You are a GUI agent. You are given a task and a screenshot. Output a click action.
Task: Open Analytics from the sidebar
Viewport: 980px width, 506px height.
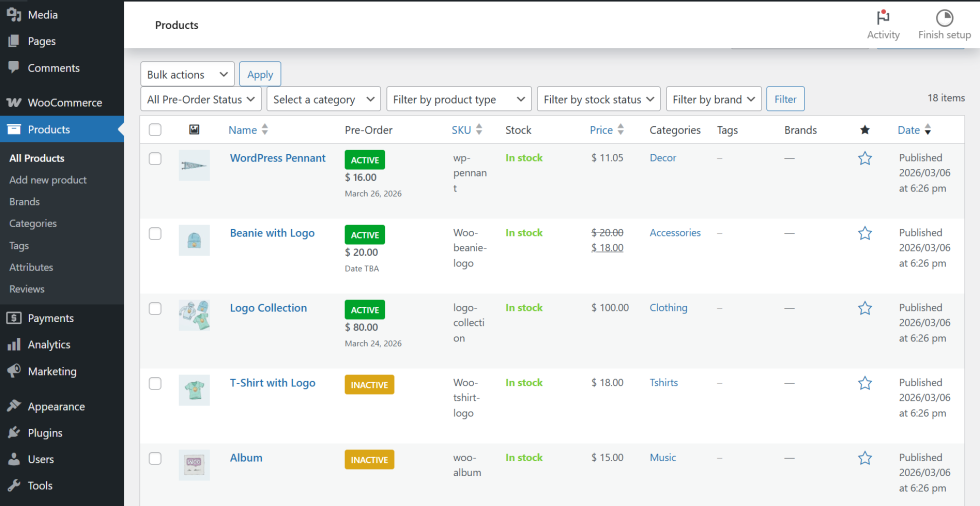(49, 344)
